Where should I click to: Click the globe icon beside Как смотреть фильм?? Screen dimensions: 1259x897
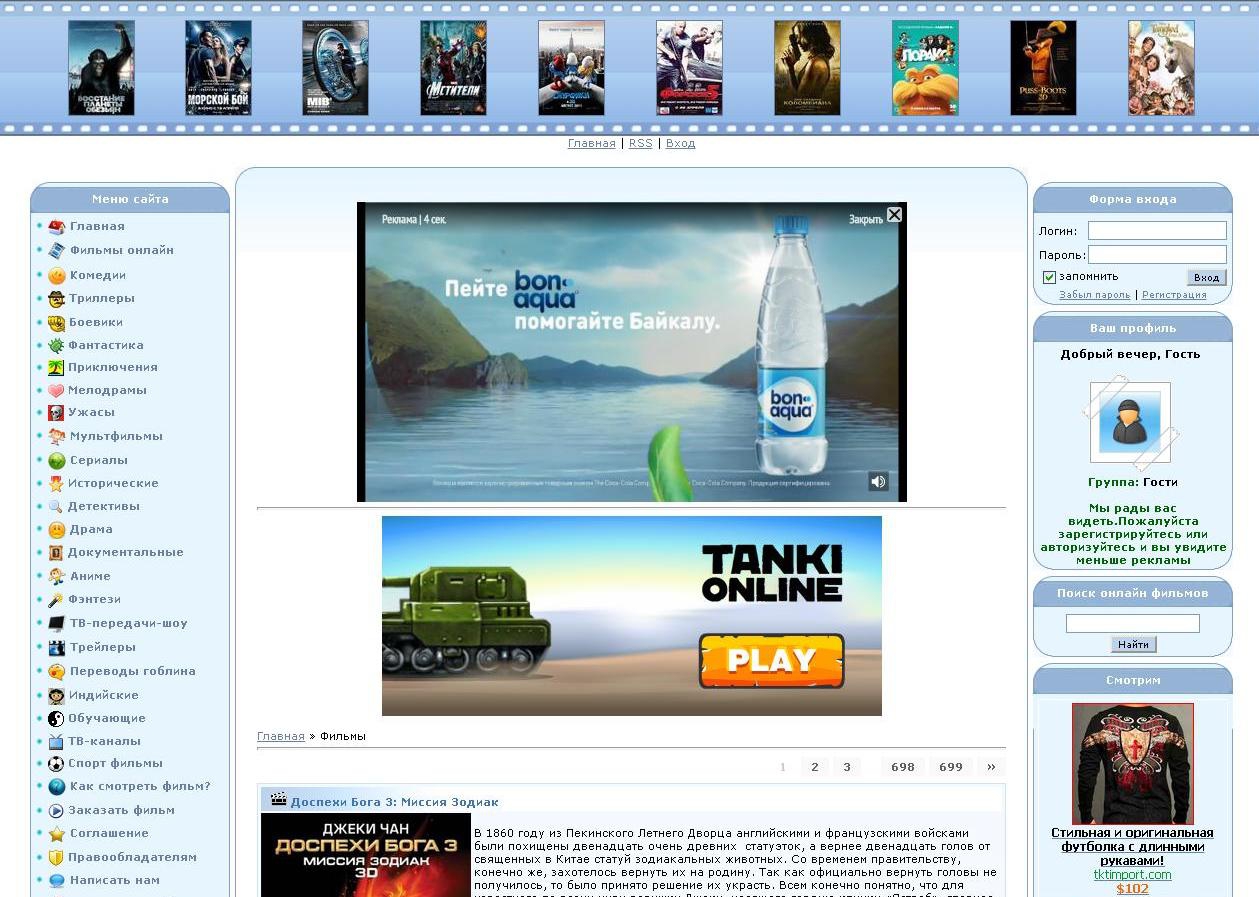[x=56, y=787]
